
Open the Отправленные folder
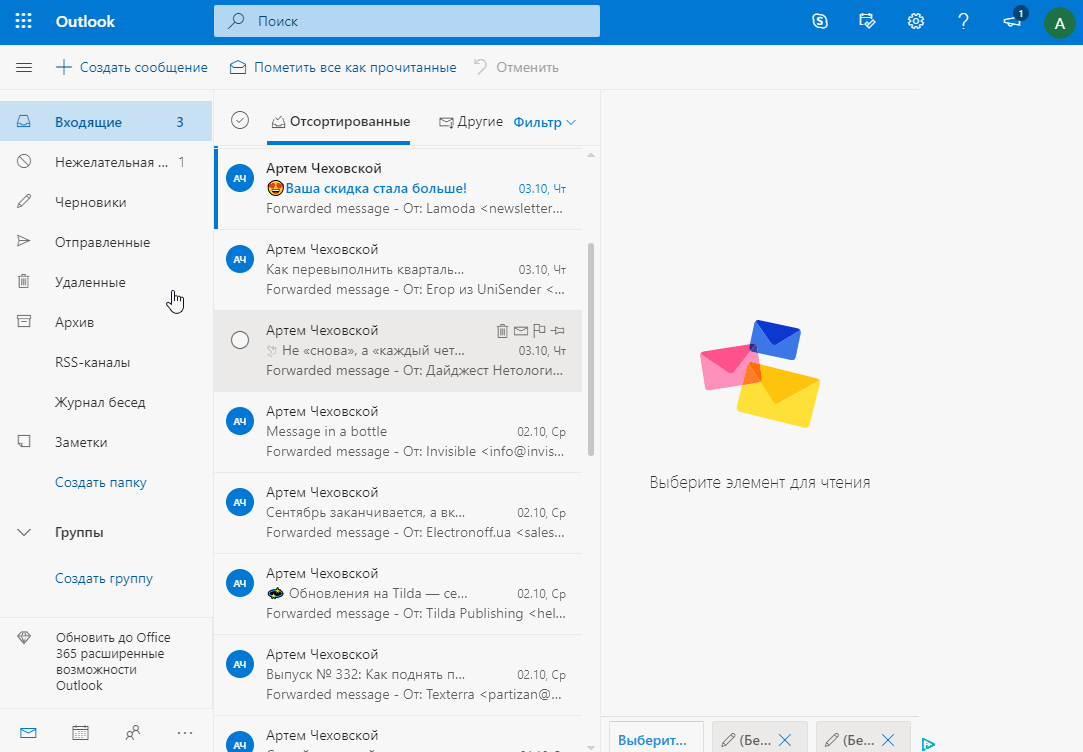106,242
